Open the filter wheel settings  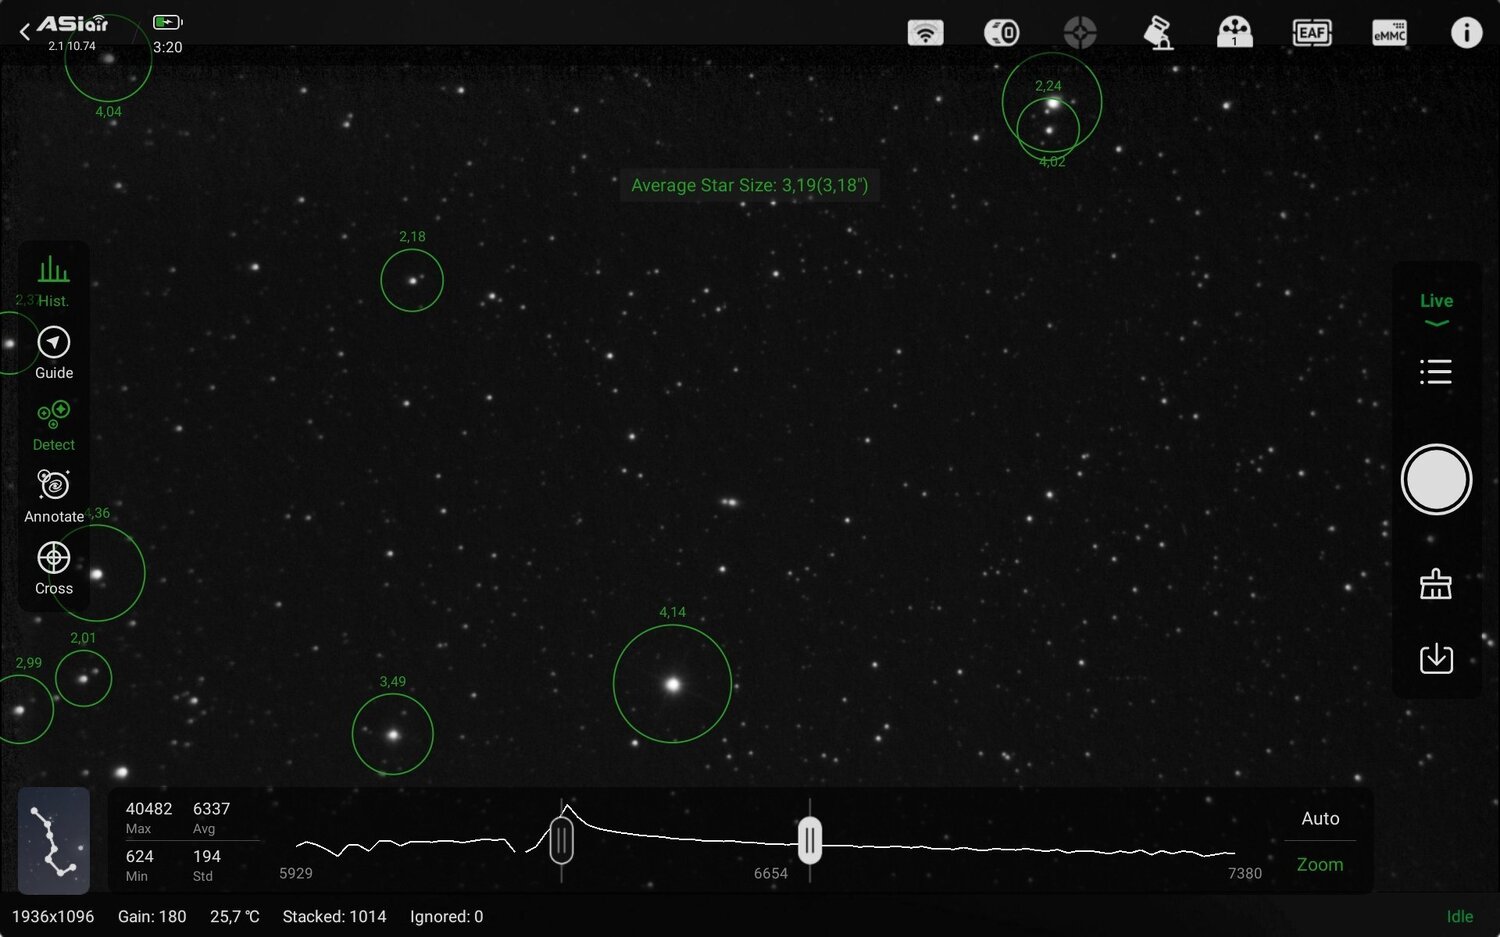coord(1235,32)
